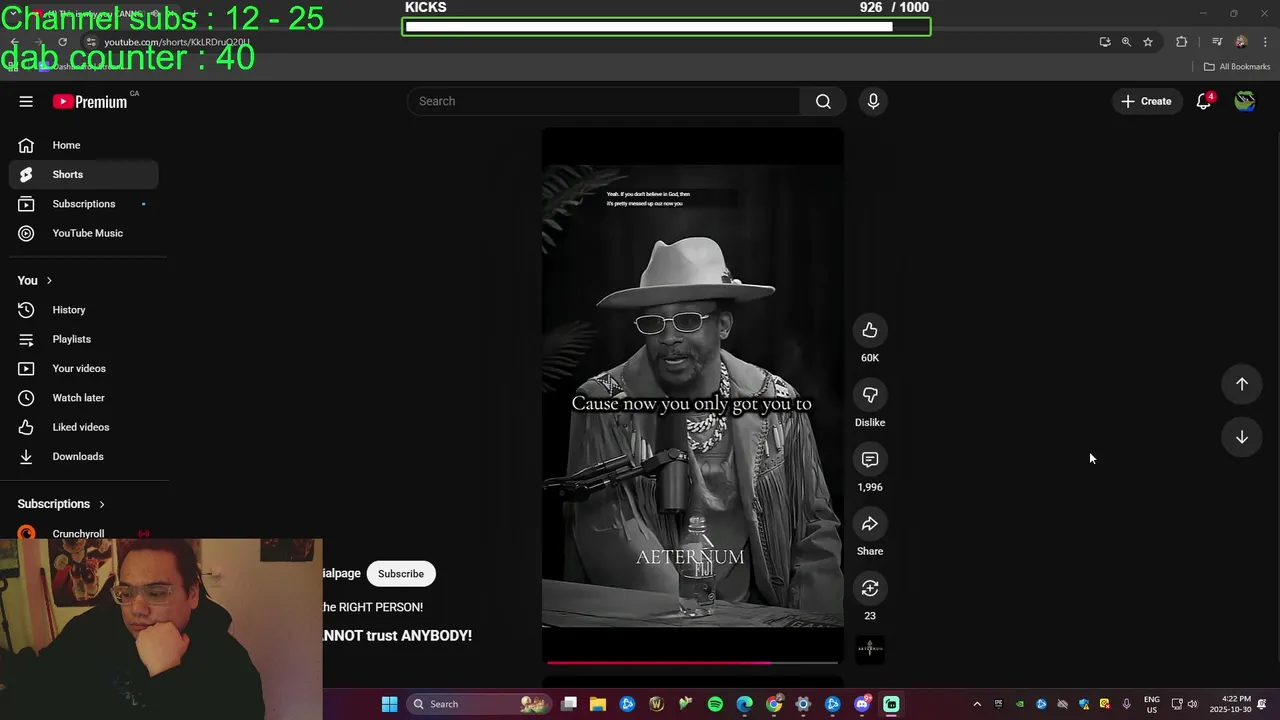Open Spotify from taskbar
The image size is (1280, 720).
click(715, 704)
